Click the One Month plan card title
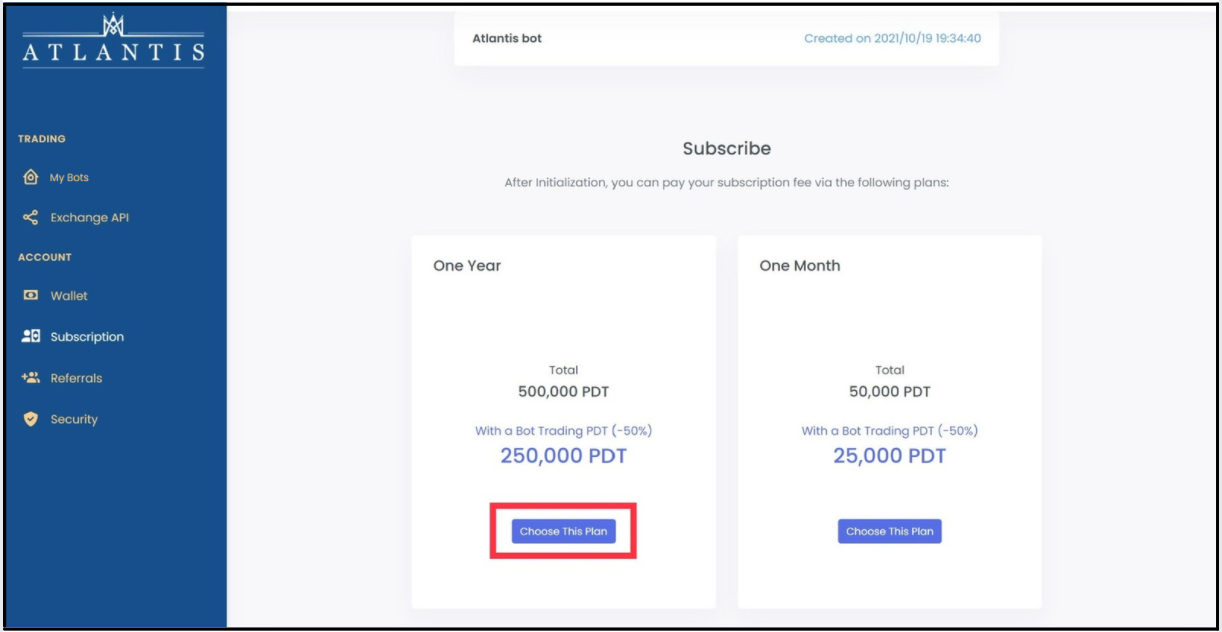This screenshot has width=1222, height=632. coord(800,266)
